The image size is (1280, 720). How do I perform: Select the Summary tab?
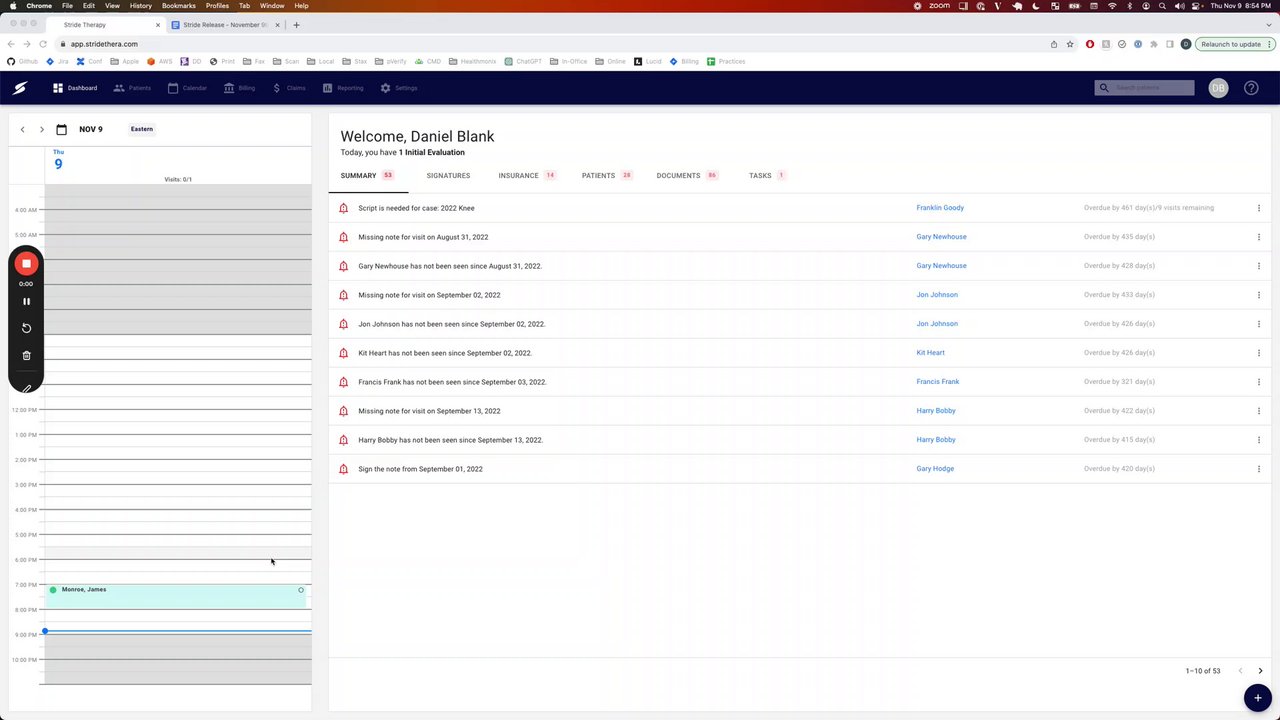point(367,176)
